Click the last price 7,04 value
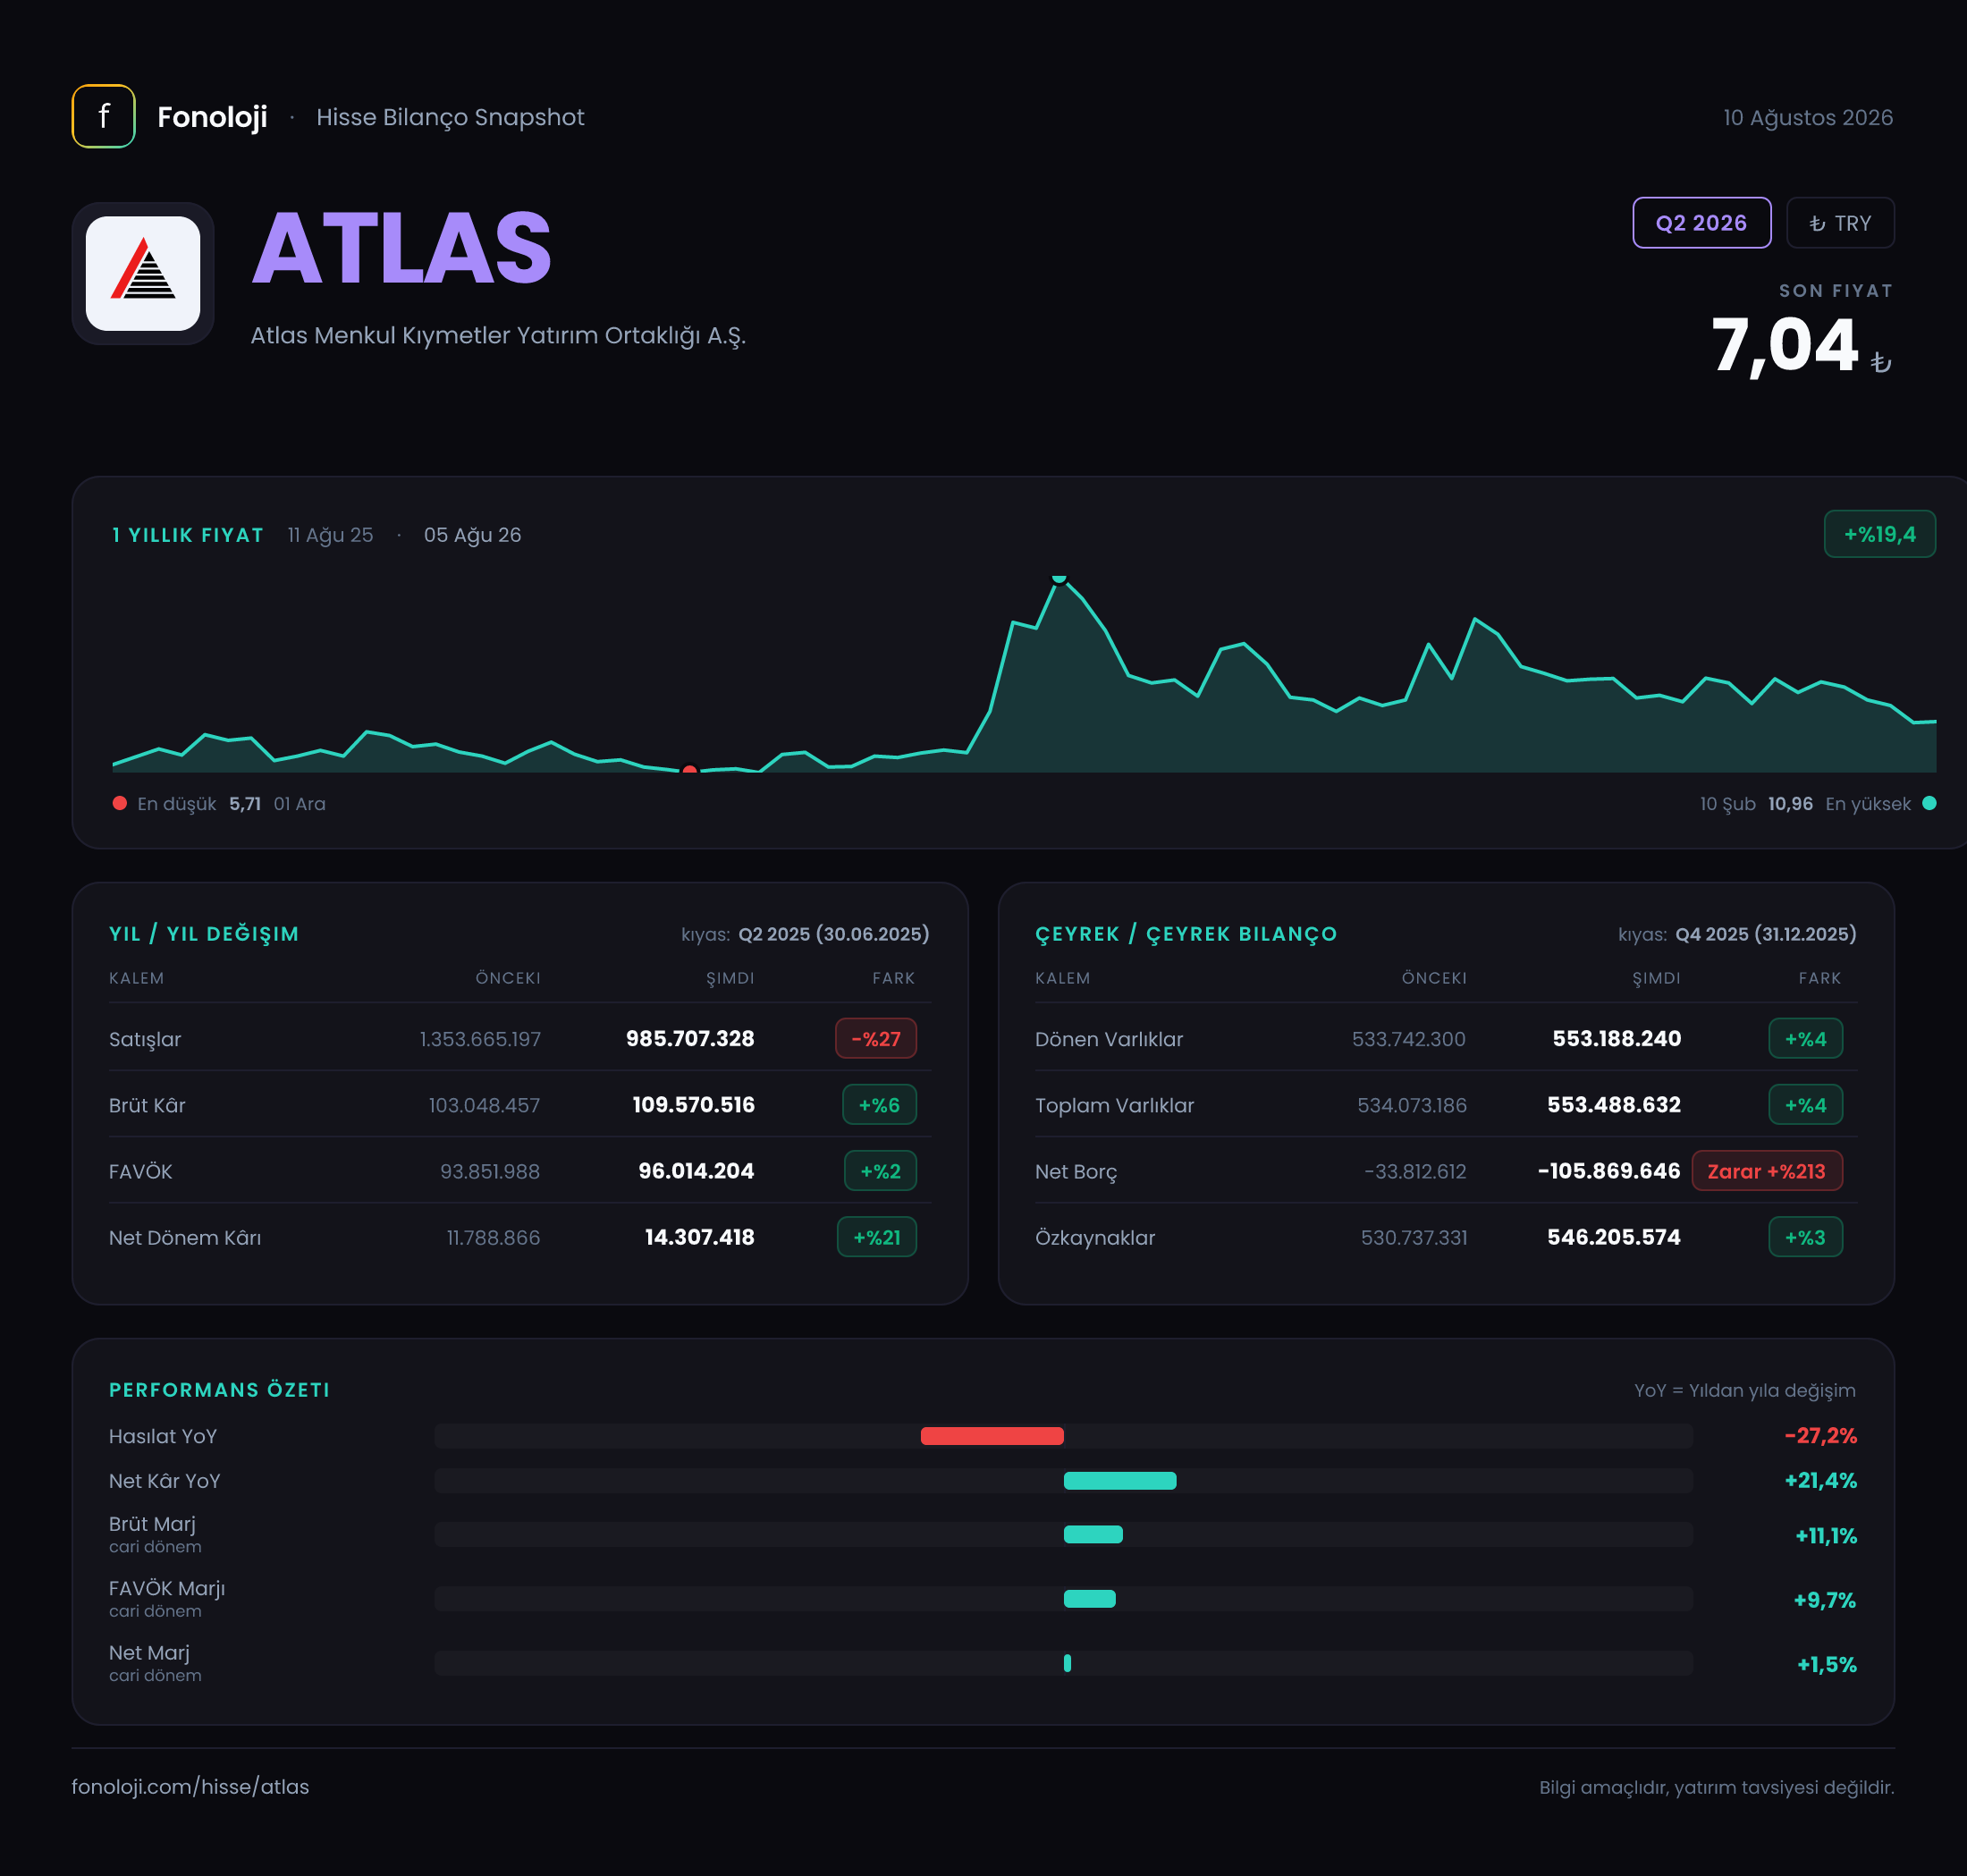This screenshot has height=1876, width=1967. (x=1785, y=345)
